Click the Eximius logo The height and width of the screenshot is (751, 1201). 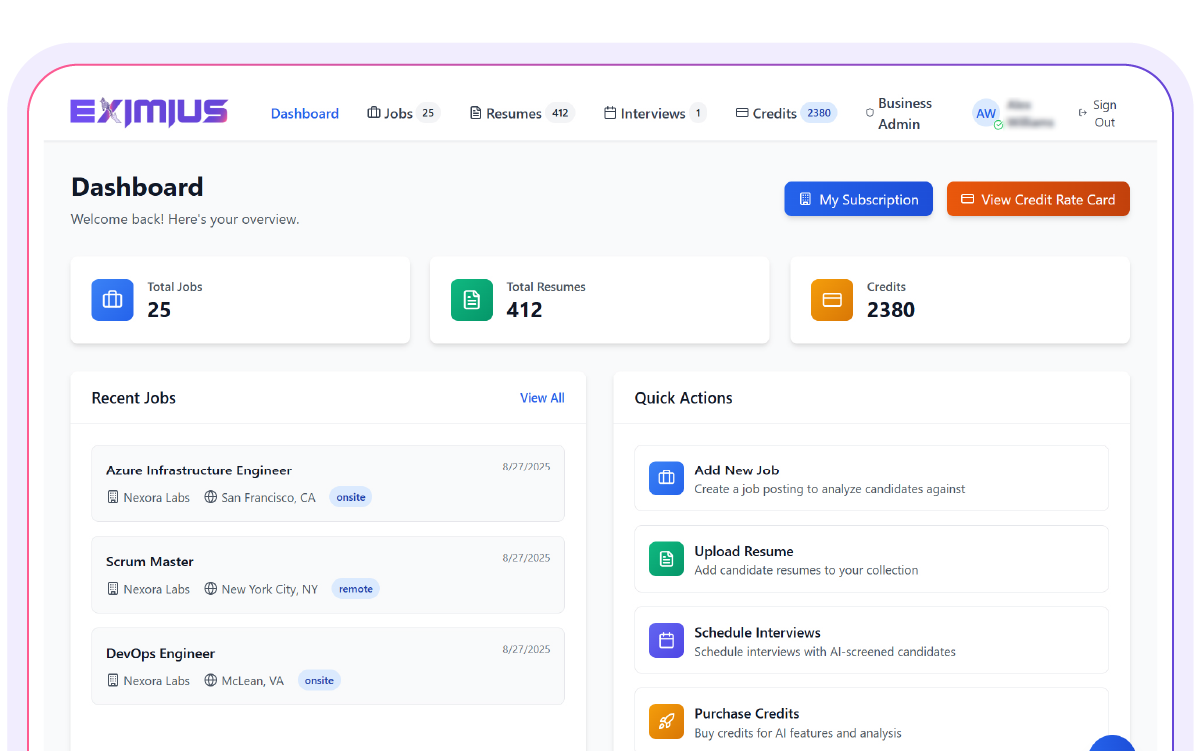point(149,112)
